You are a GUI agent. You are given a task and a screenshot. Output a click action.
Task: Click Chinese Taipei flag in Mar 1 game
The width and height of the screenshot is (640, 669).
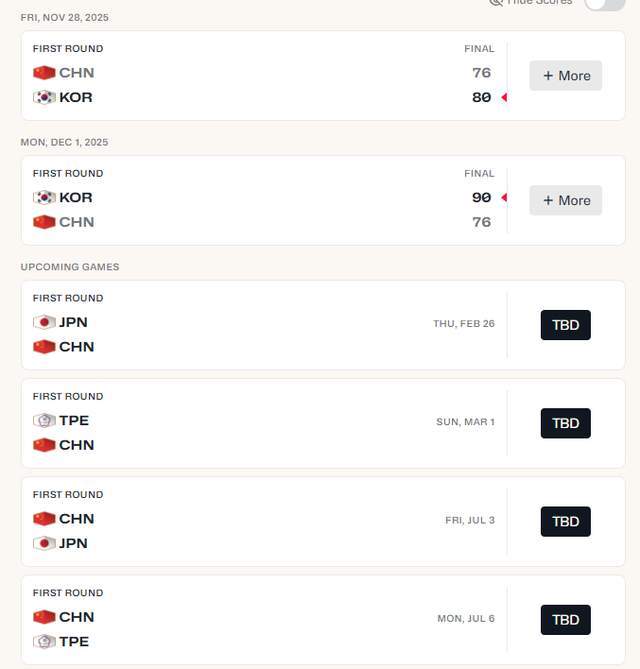point(44,421)
